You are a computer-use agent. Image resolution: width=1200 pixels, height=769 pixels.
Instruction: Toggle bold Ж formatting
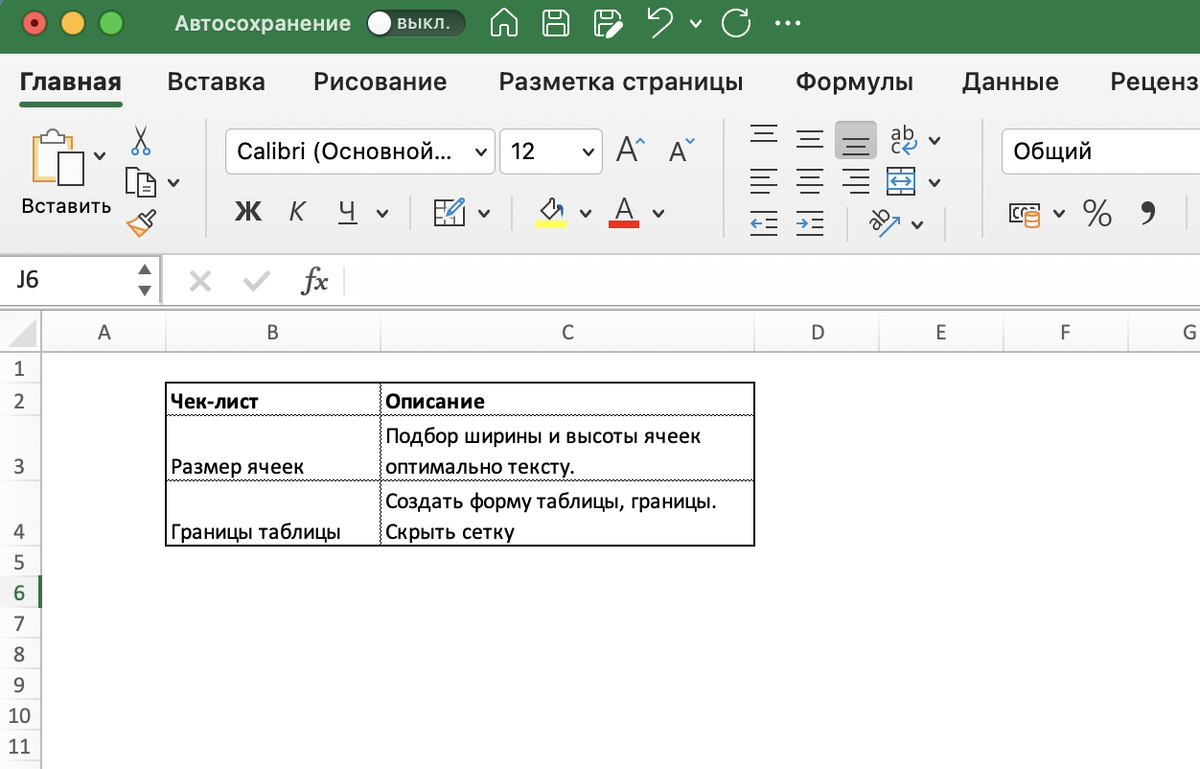248,212
